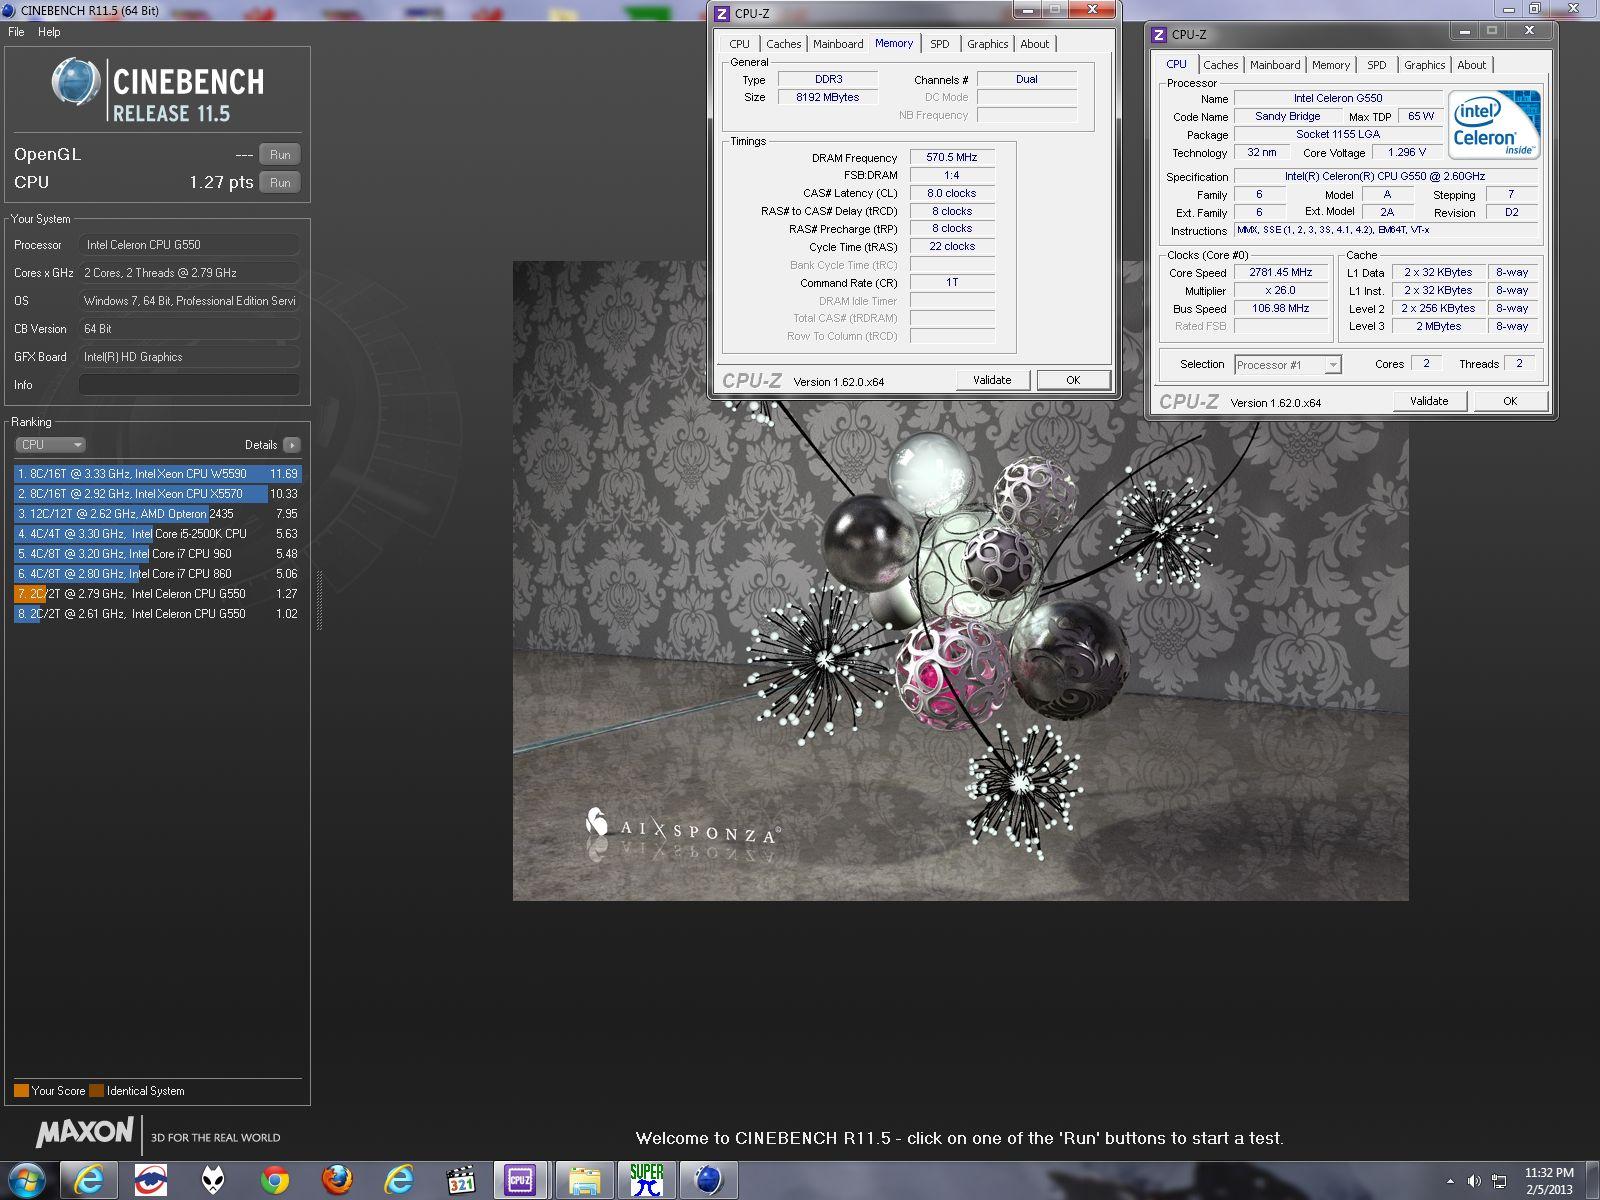Open Media Player Classic 321 taskbar icon
Image resolution: width=1600 pixels, height=1200 pixels.
461,1180
